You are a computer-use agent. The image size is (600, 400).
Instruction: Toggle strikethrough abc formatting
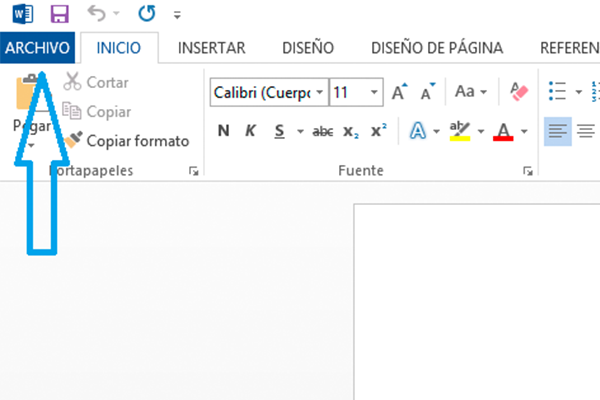pos(323,132)
